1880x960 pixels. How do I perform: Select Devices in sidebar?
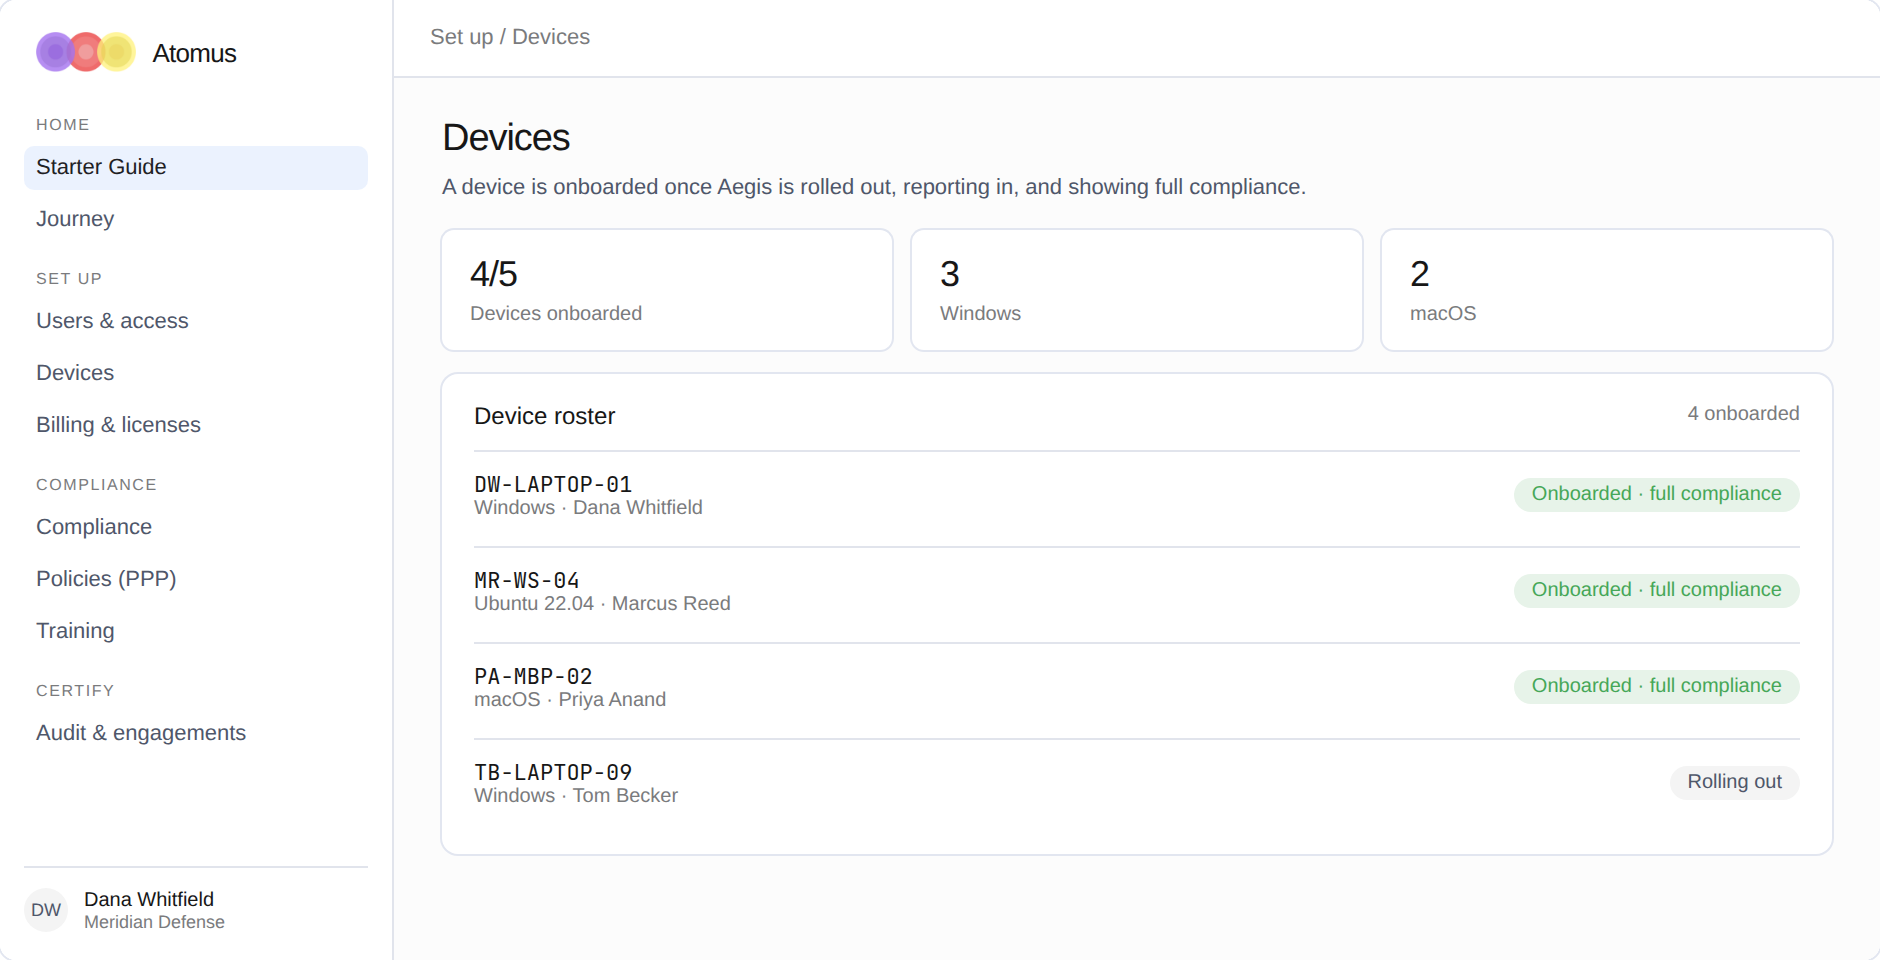(x=196, y=374)
